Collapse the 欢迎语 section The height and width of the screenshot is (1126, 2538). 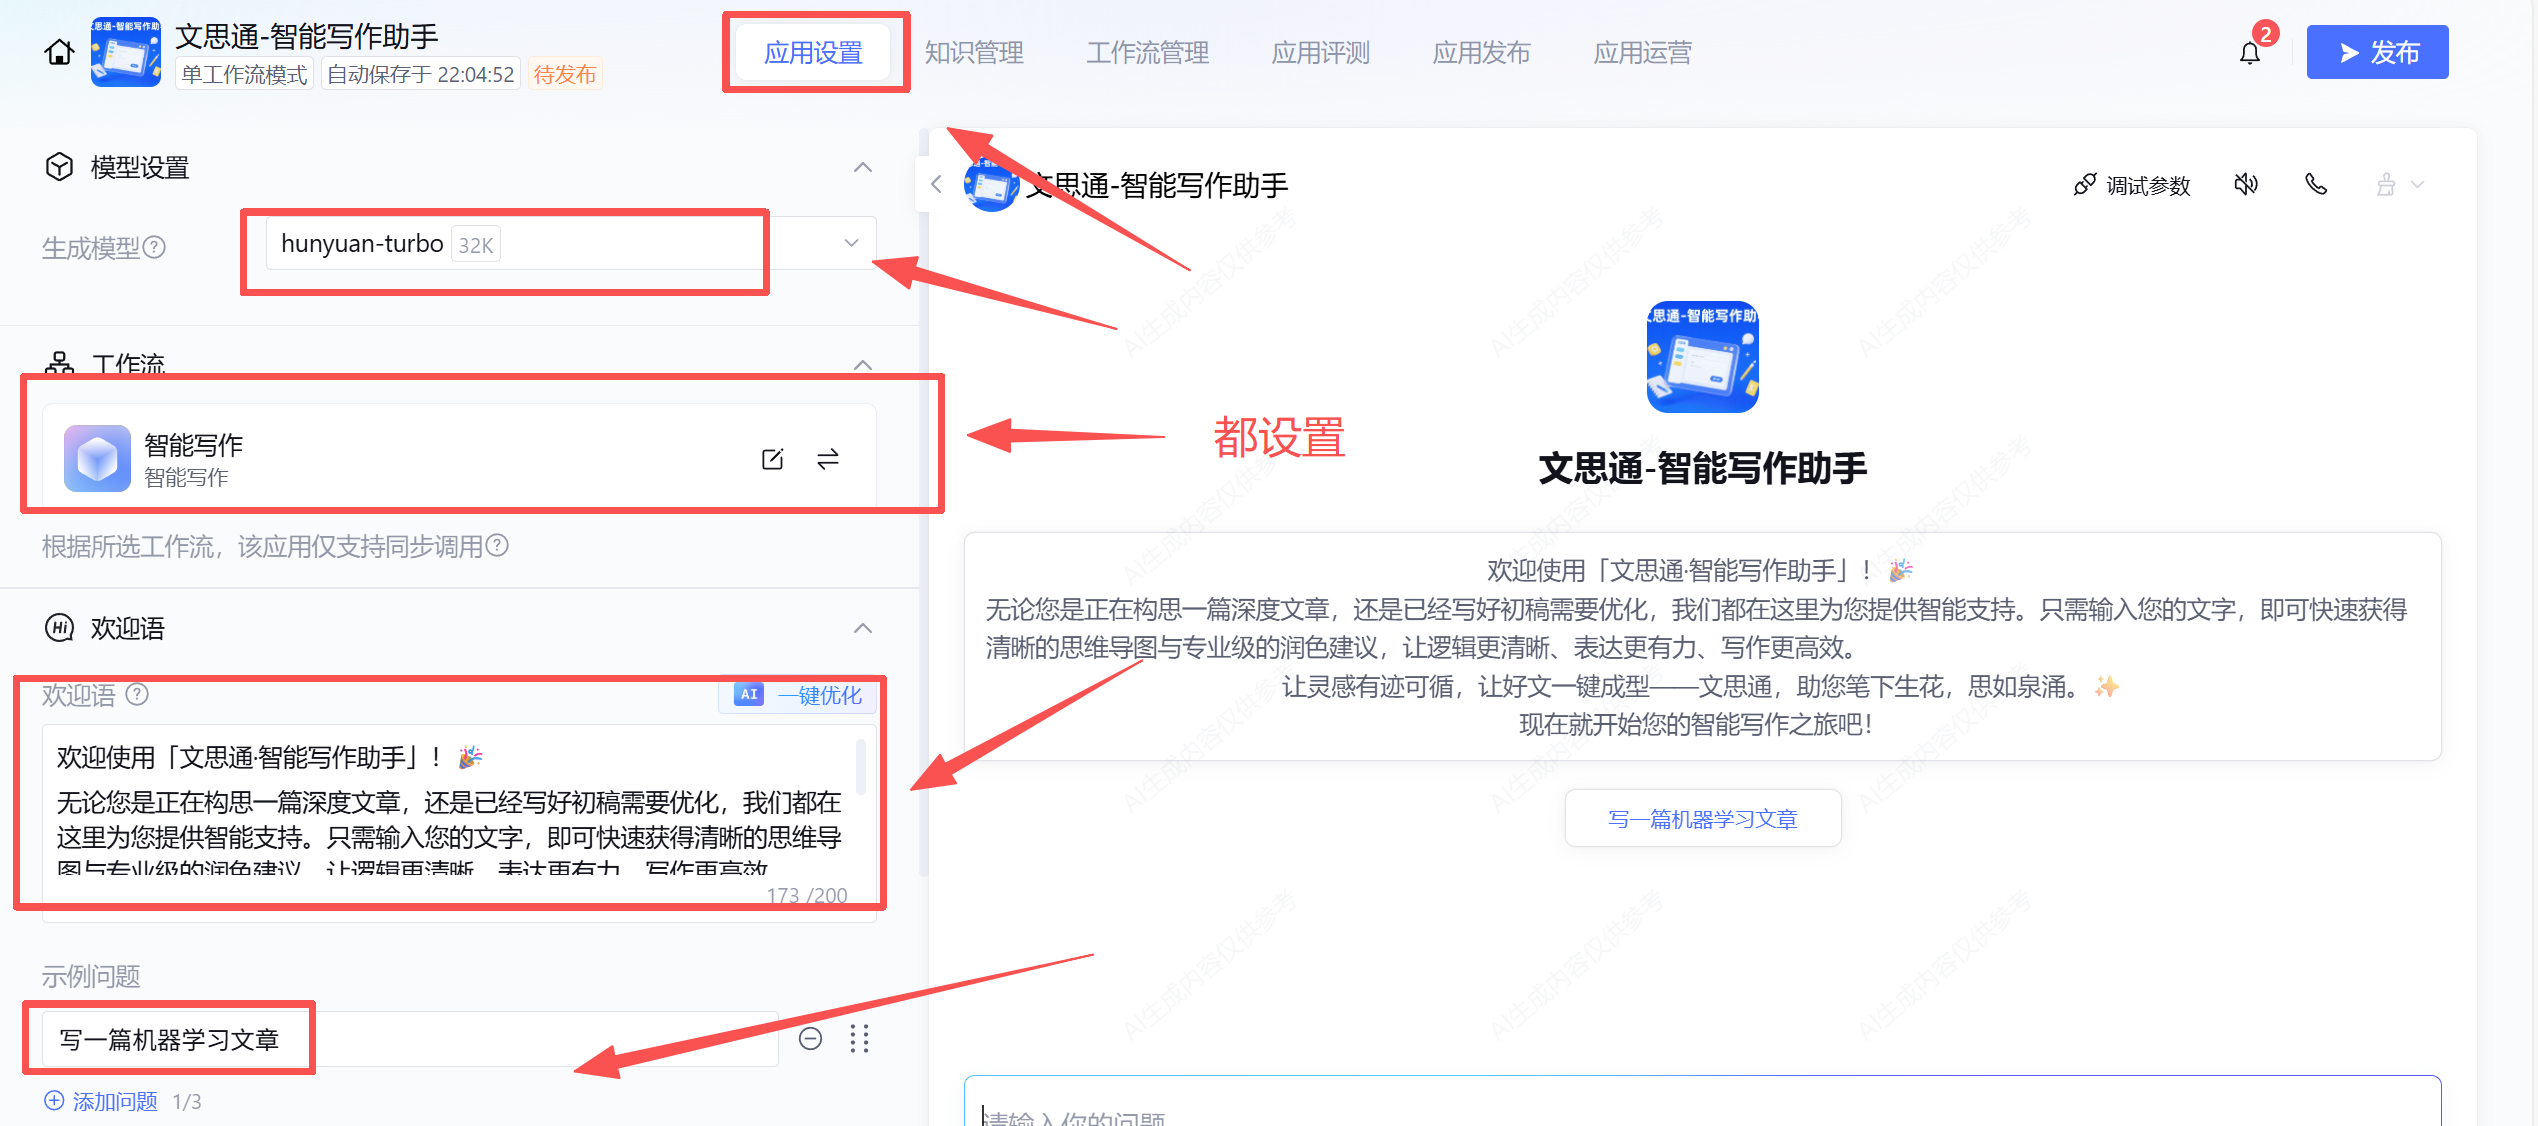[x=863, y=628]
